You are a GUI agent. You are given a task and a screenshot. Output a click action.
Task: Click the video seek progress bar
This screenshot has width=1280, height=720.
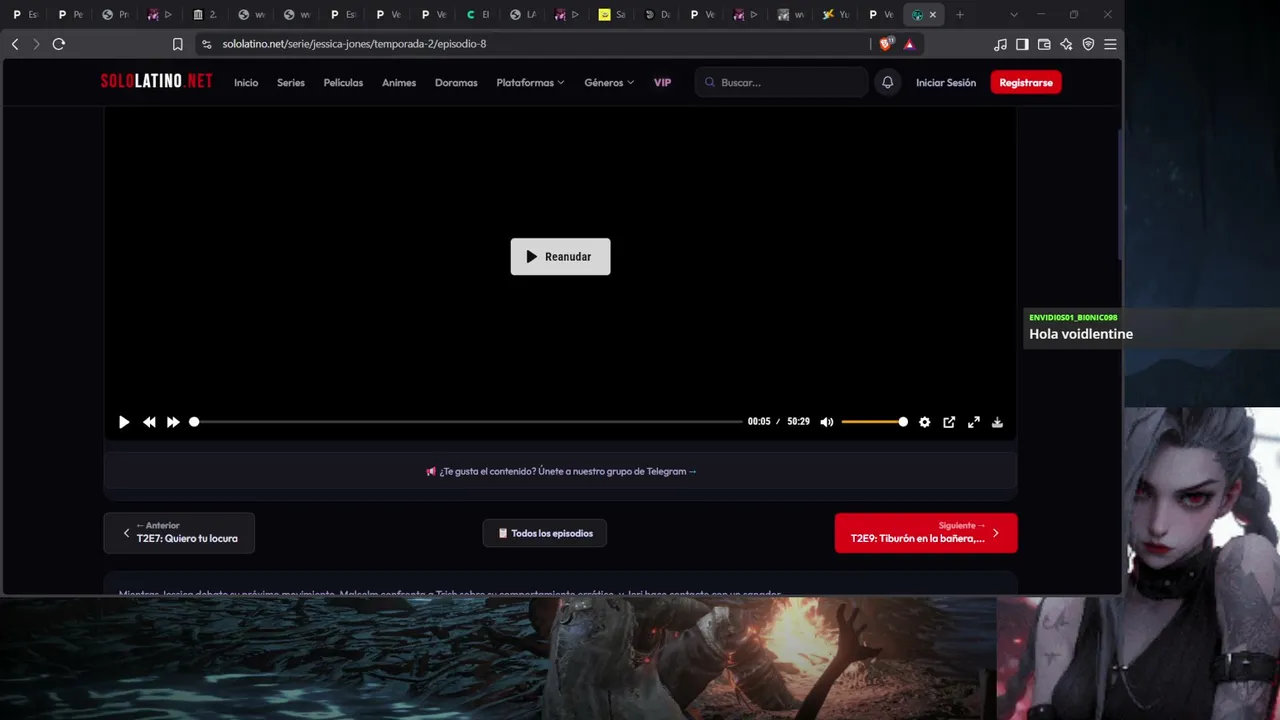(467, 422)
